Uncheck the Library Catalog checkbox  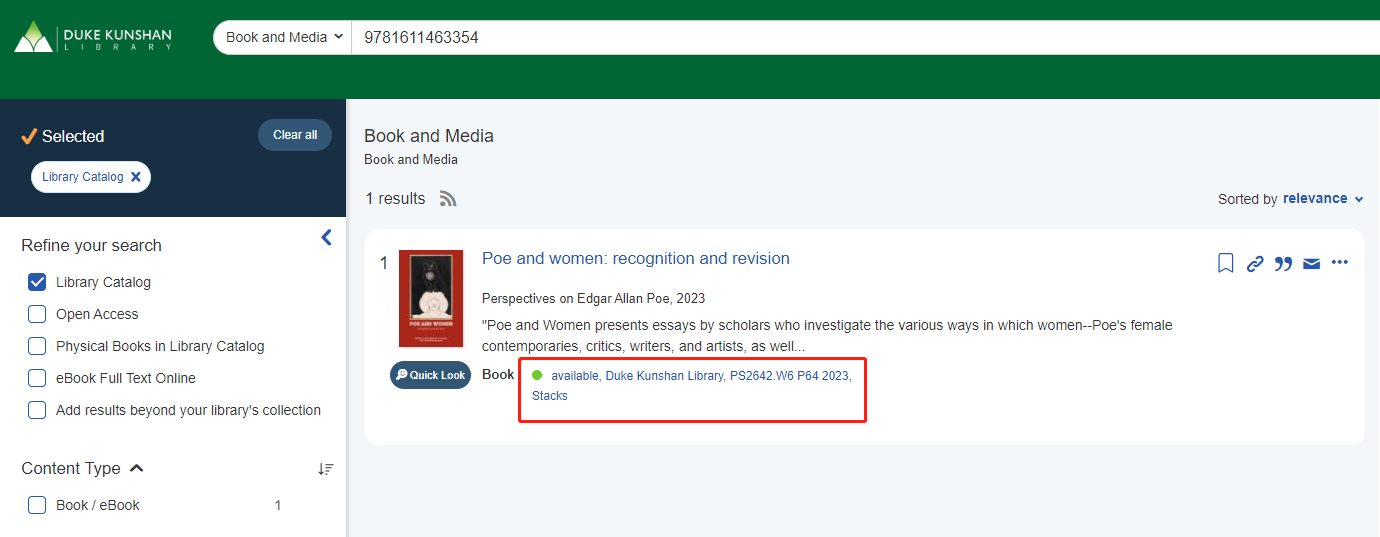[37, 282]
